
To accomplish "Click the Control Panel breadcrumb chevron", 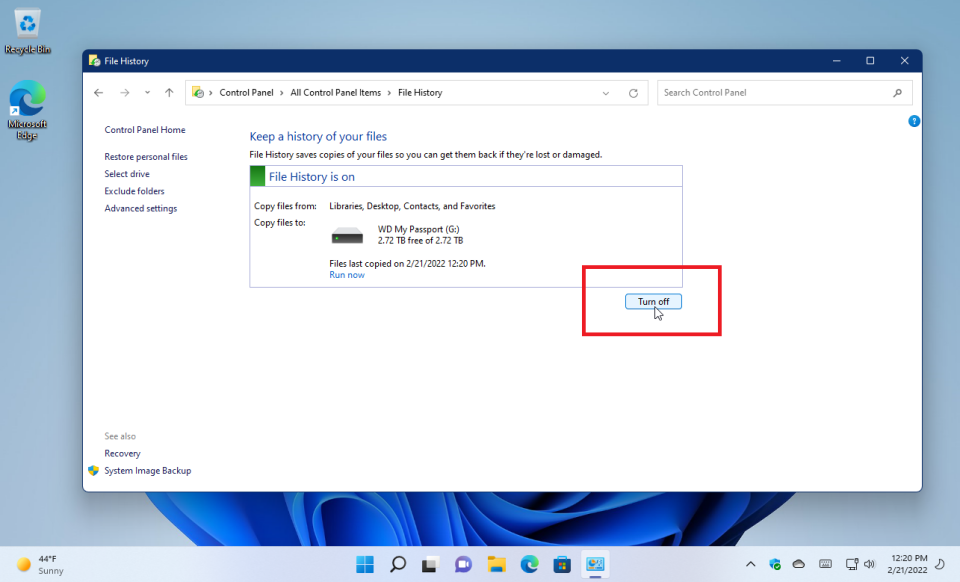I will (281, 92).
